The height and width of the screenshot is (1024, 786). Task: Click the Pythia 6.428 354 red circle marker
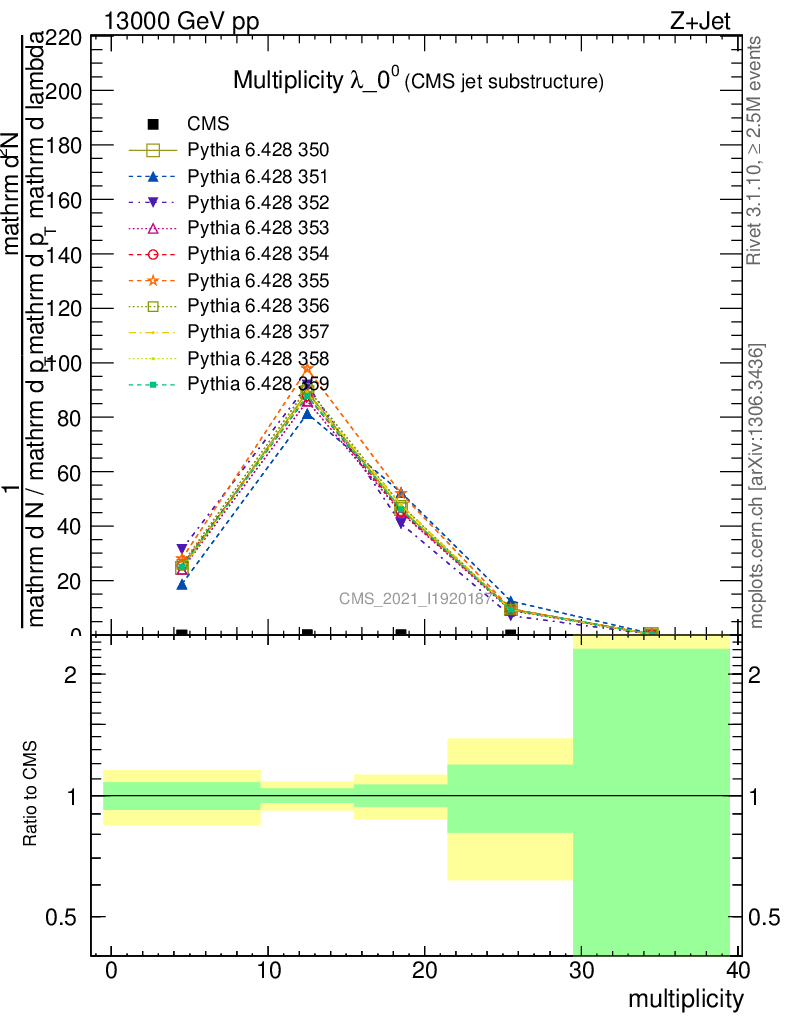[153, 254]
